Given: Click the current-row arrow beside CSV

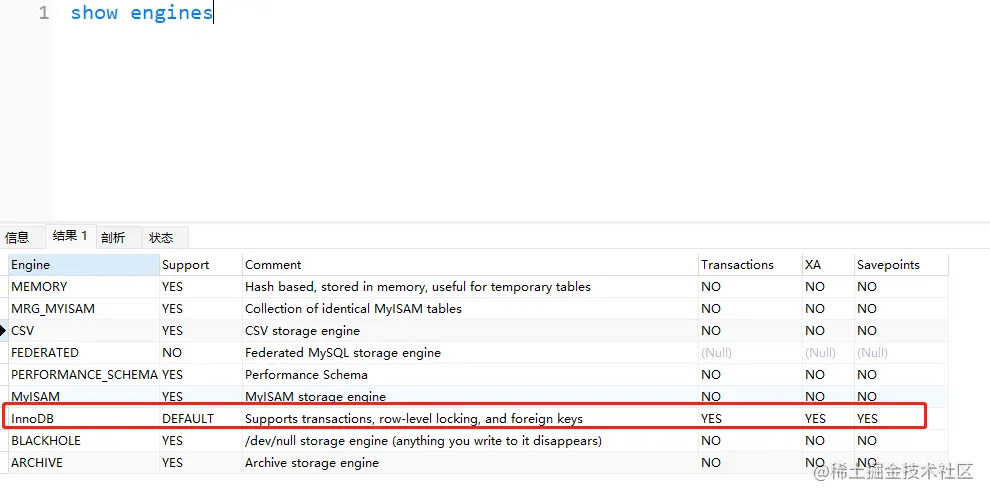Looking at the screenshot, I should (x=3, y=330).
